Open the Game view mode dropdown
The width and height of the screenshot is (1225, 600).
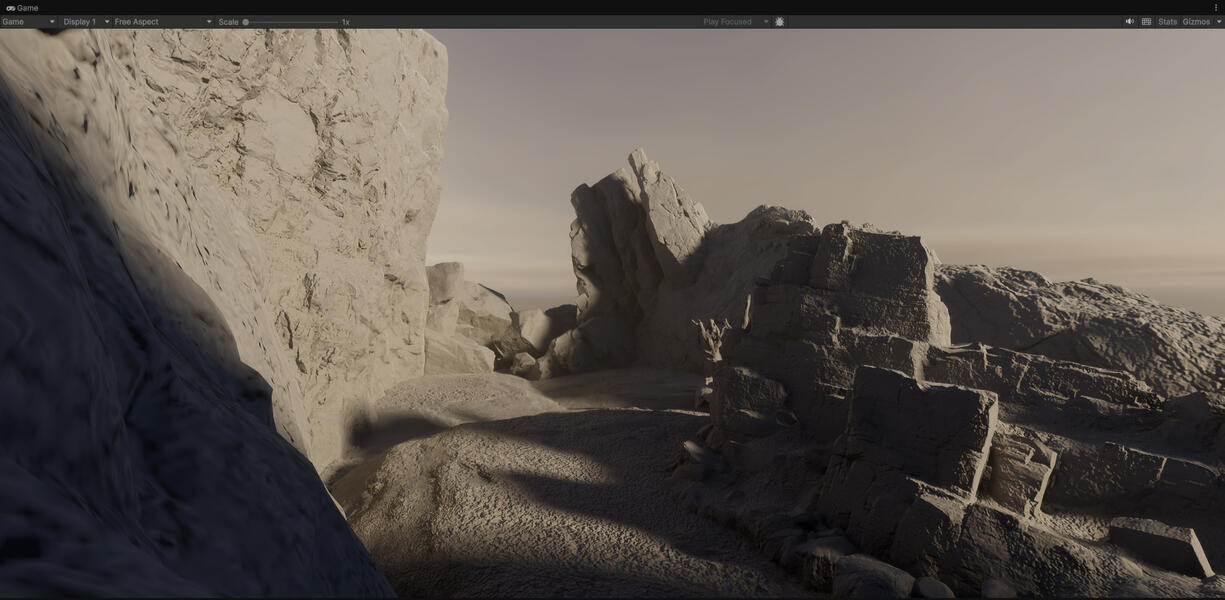coord(28,22)
